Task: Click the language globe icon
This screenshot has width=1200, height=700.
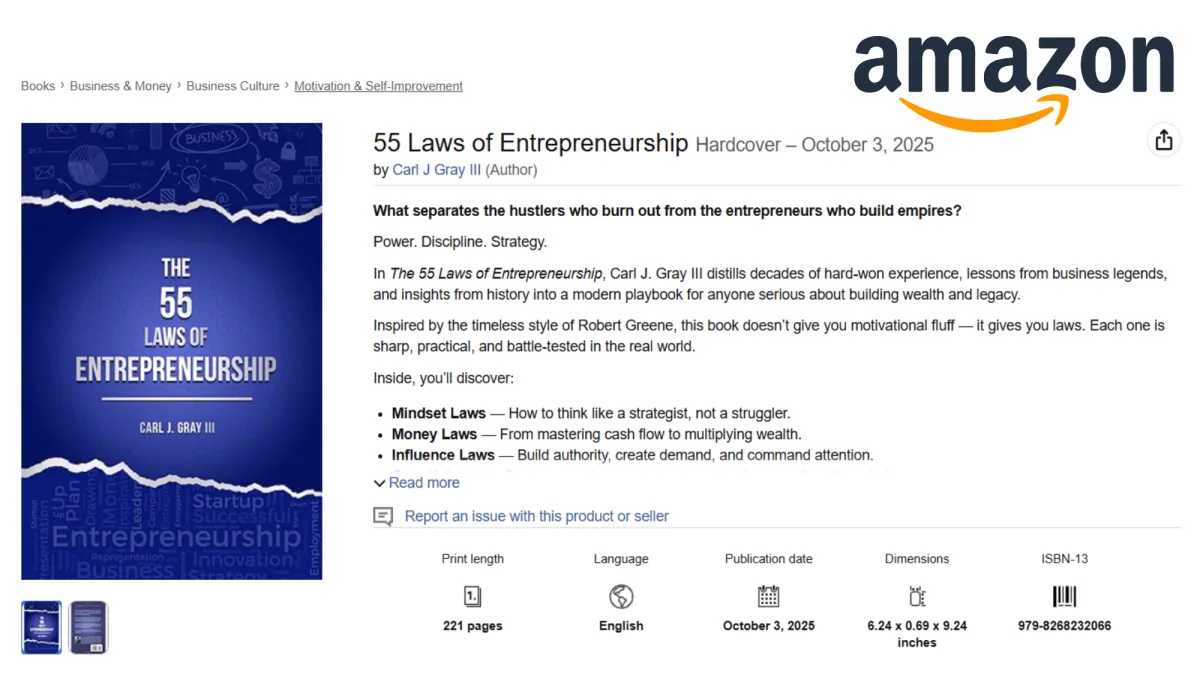Action: pos(621,597)
